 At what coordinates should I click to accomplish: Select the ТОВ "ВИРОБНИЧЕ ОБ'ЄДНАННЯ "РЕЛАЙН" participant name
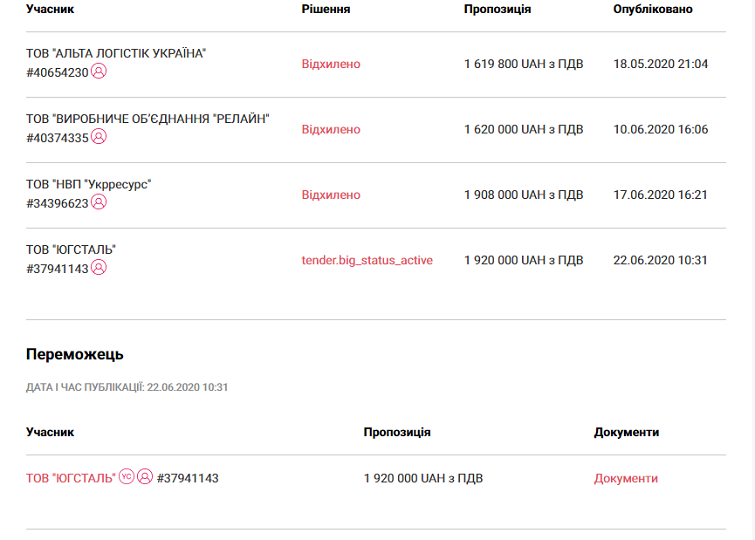coord(148,119)
